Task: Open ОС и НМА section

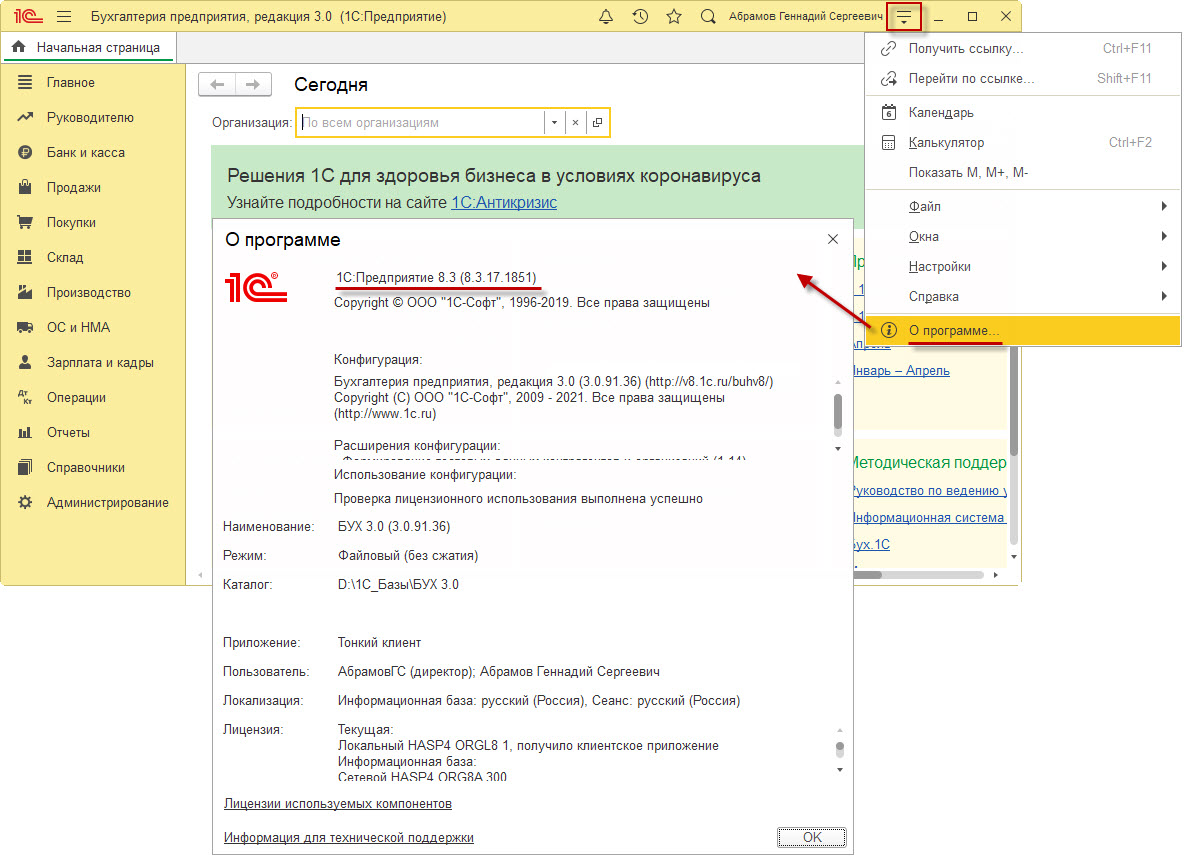Action: [92, 327]
